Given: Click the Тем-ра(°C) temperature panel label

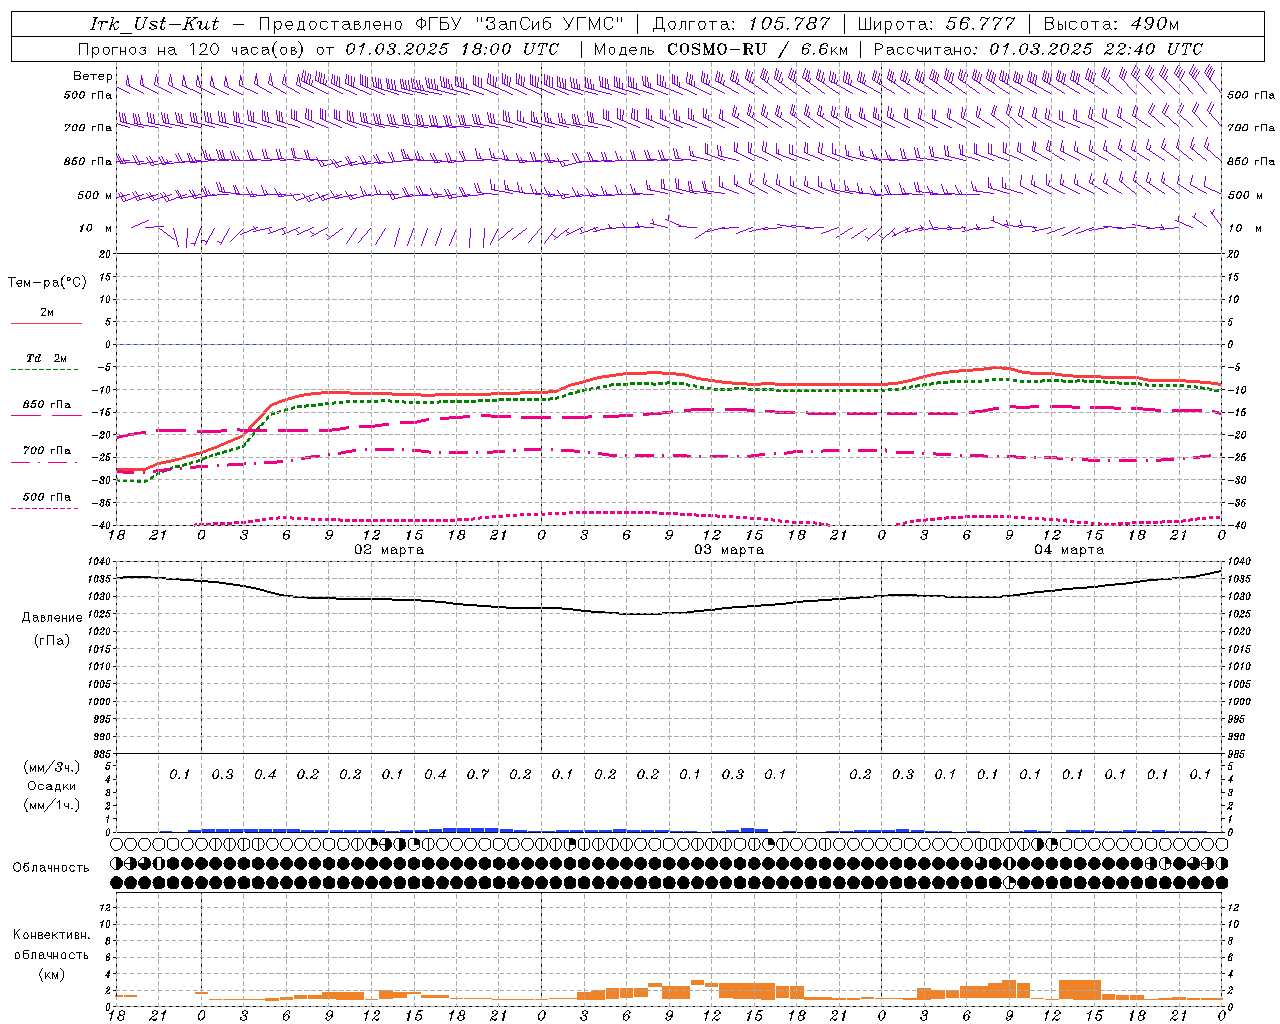Looking at the screenshot, I should pos(47,283).
